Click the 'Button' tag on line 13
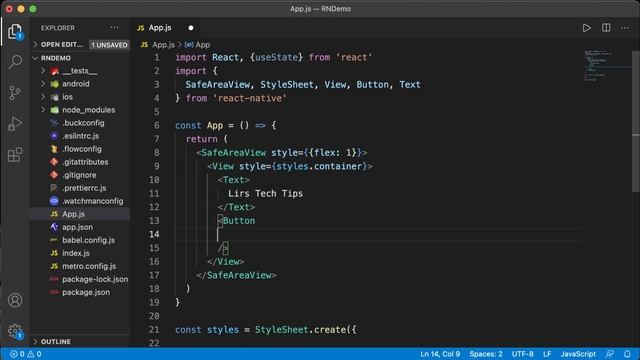 coord(239,221)
